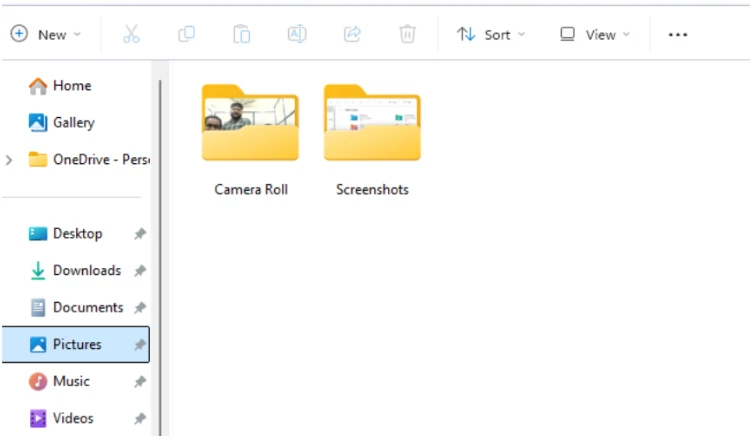Click the pin icon beside Downloads

(x=140, y=271)
